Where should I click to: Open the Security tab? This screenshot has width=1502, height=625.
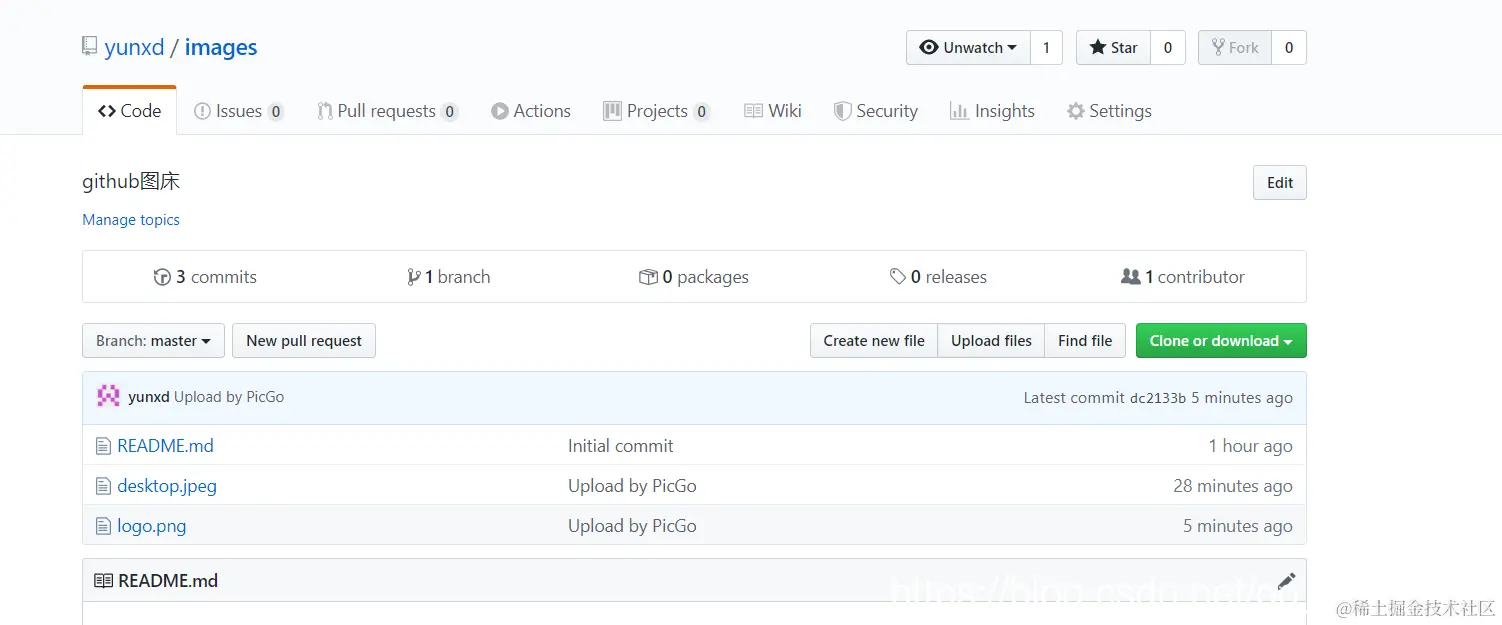[x=876, y=111]
